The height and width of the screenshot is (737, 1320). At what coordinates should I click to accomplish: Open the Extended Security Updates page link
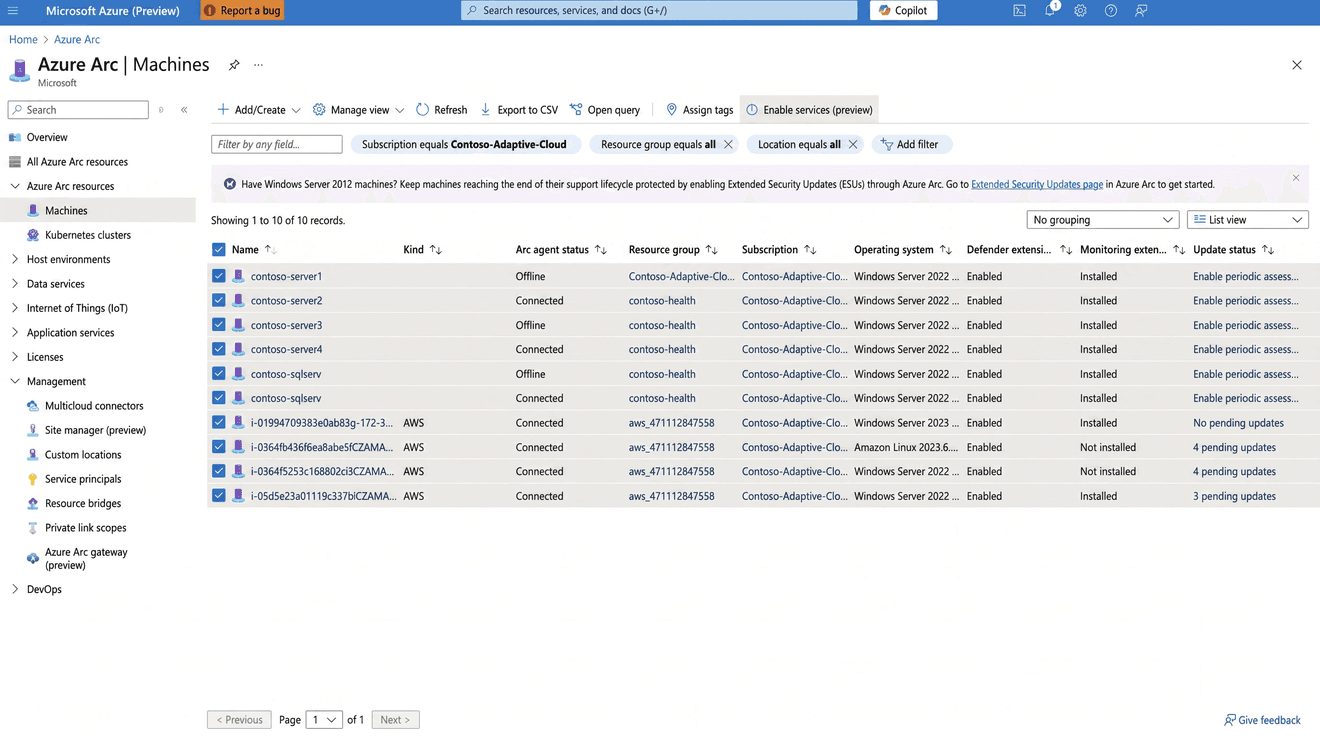1037,184
